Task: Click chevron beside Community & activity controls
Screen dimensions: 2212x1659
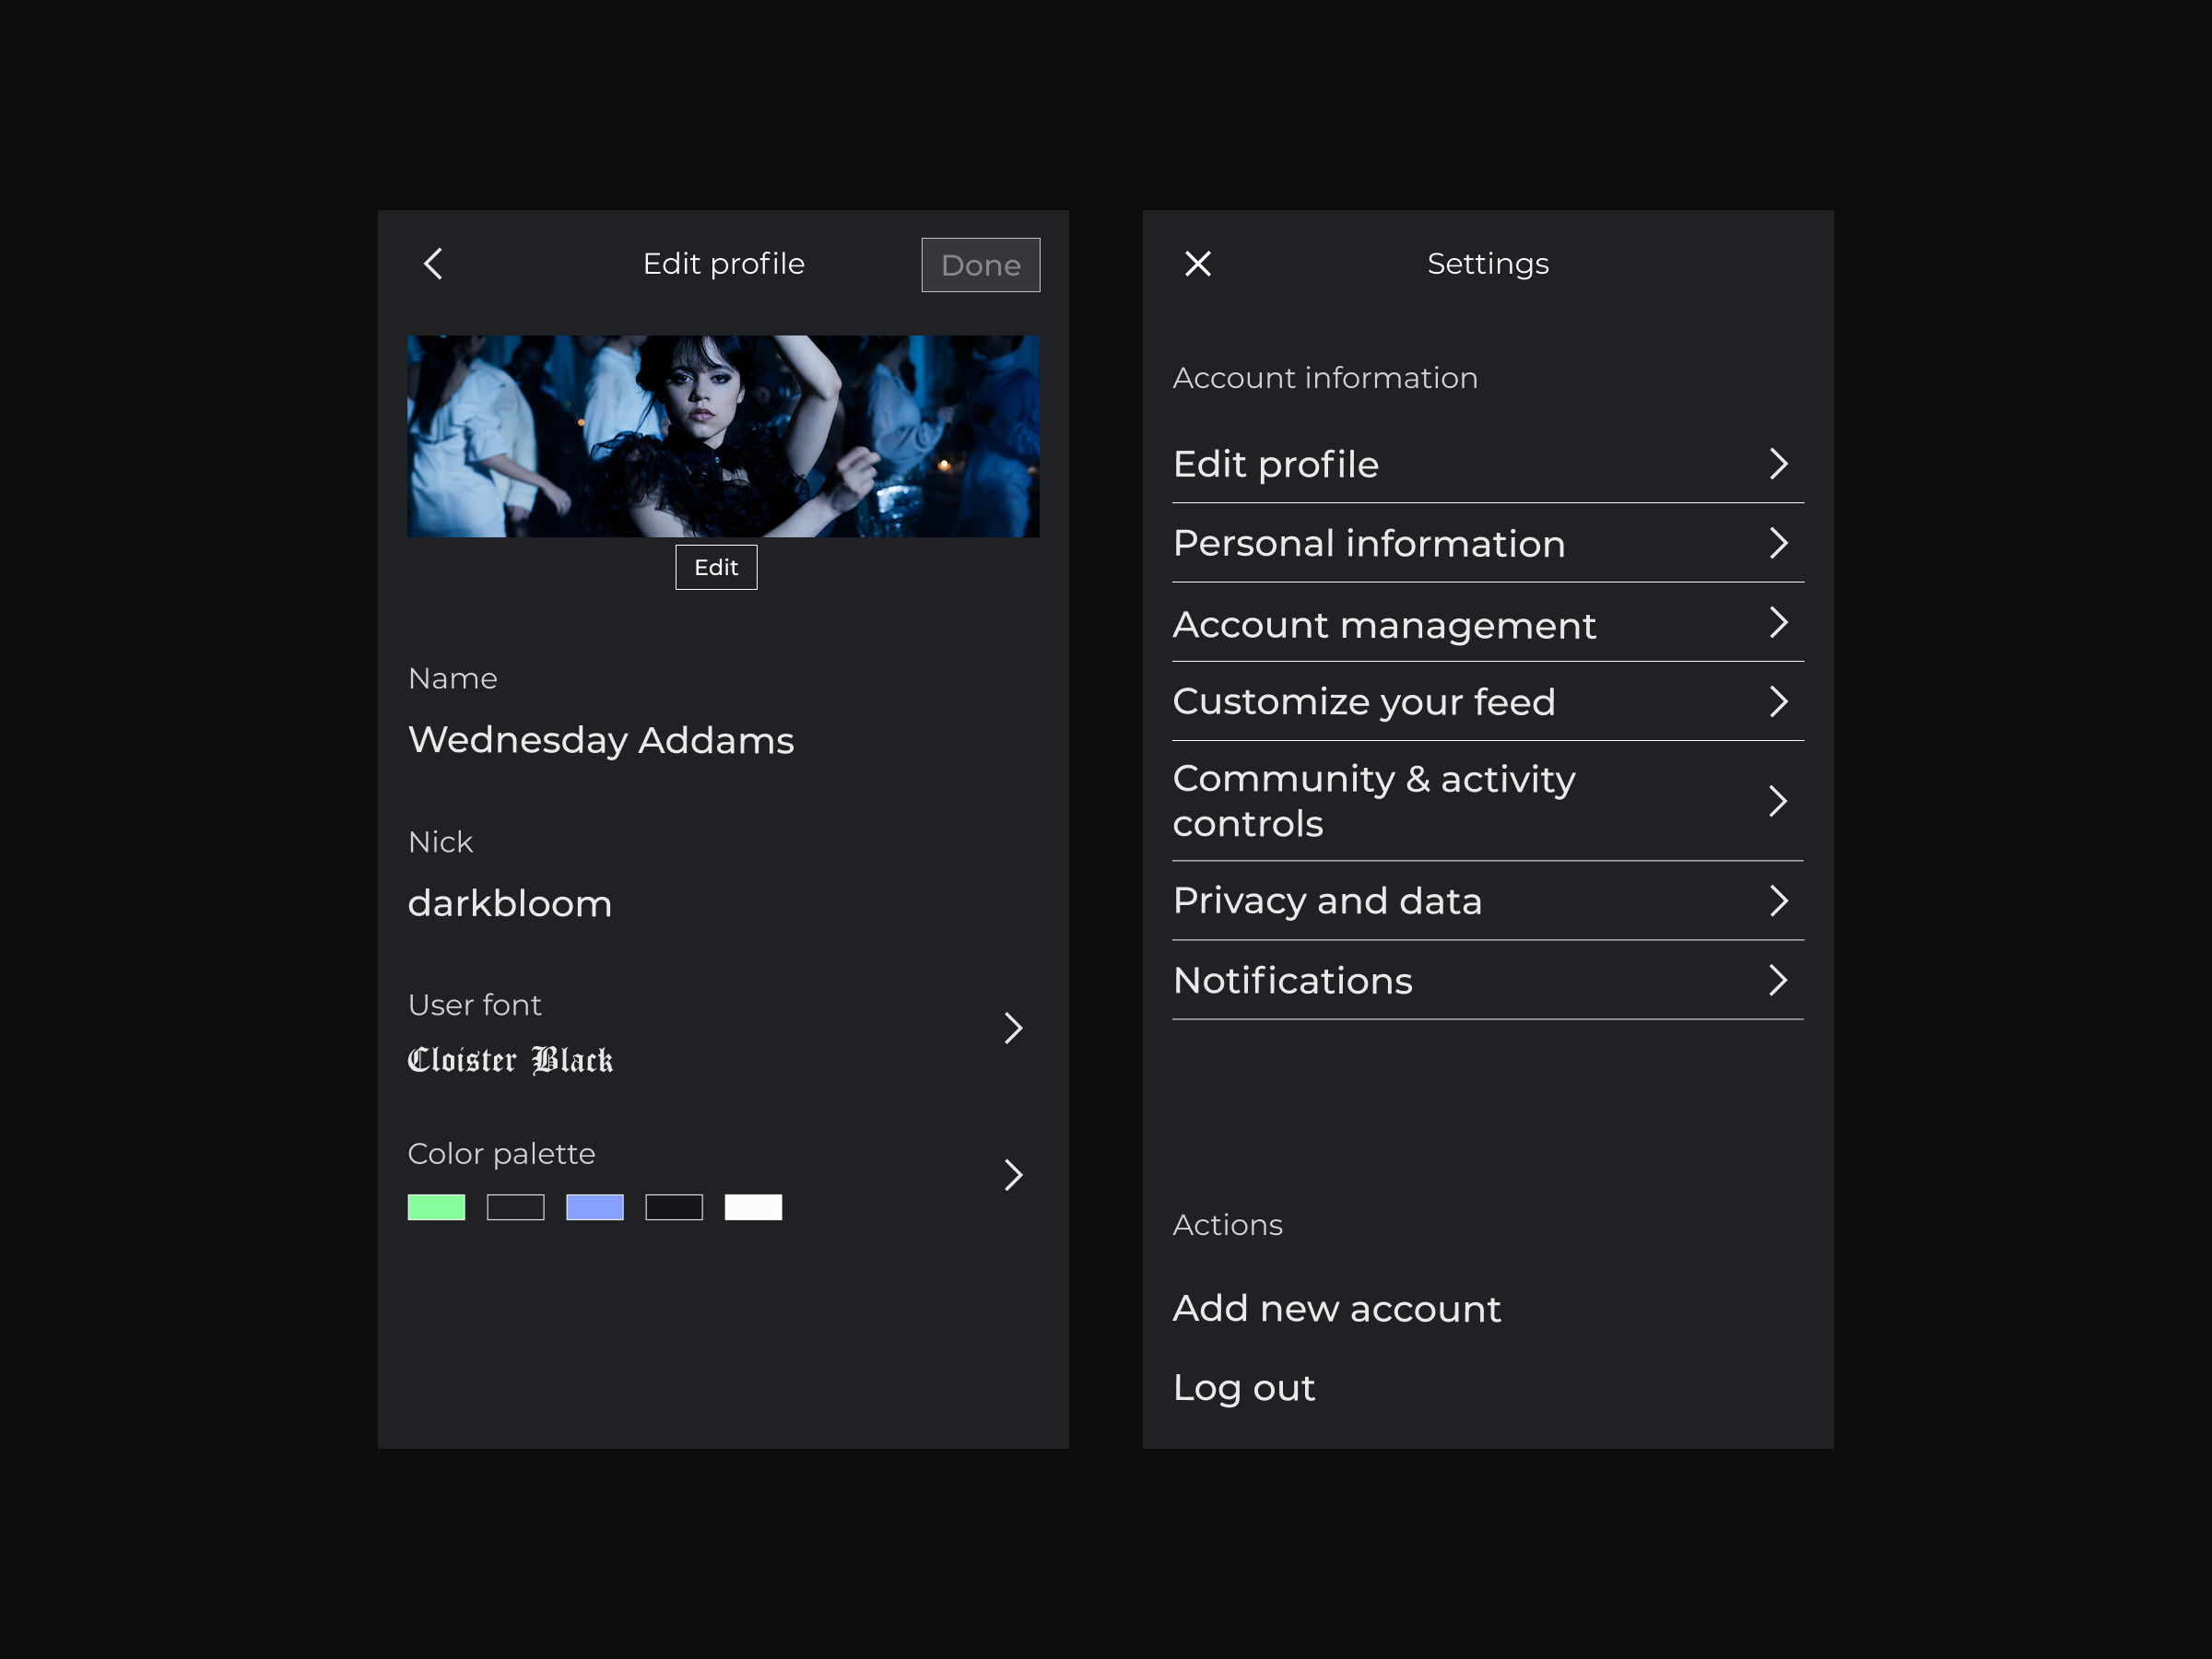Action: (x=1777, y=801)
